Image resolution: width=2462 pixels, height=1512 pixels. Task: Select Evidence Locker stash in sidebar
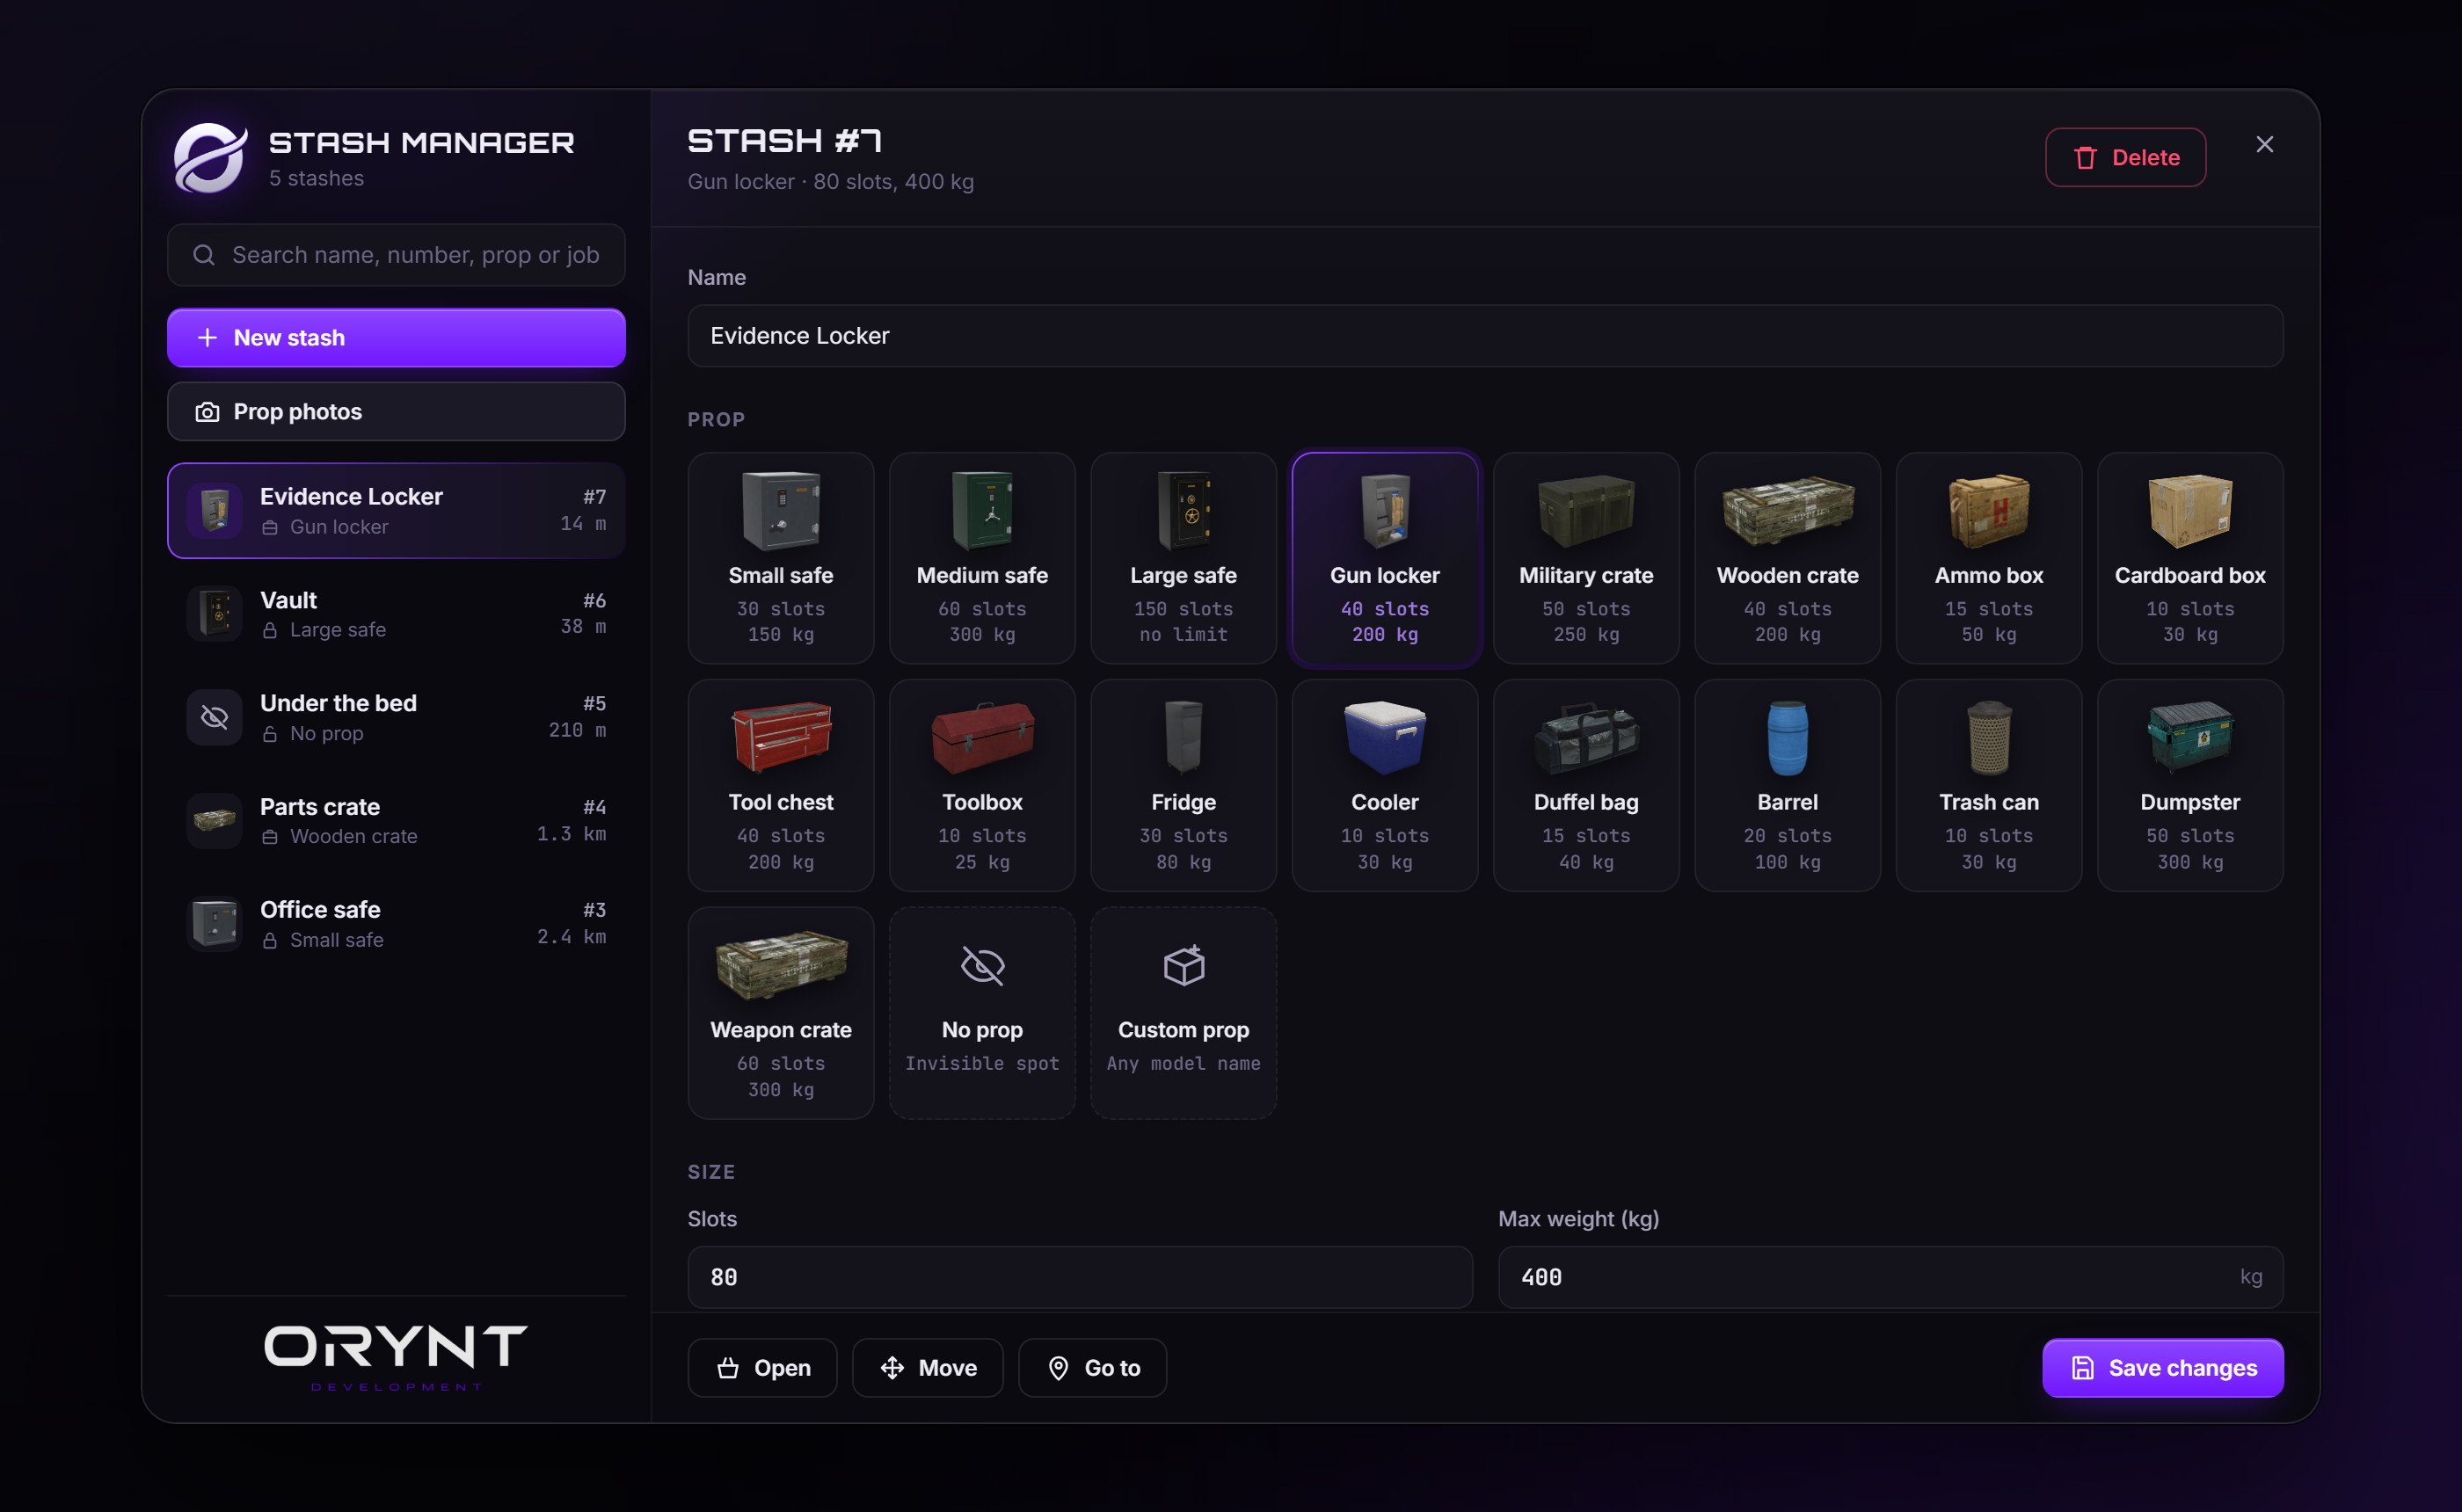tap(396, 510)
